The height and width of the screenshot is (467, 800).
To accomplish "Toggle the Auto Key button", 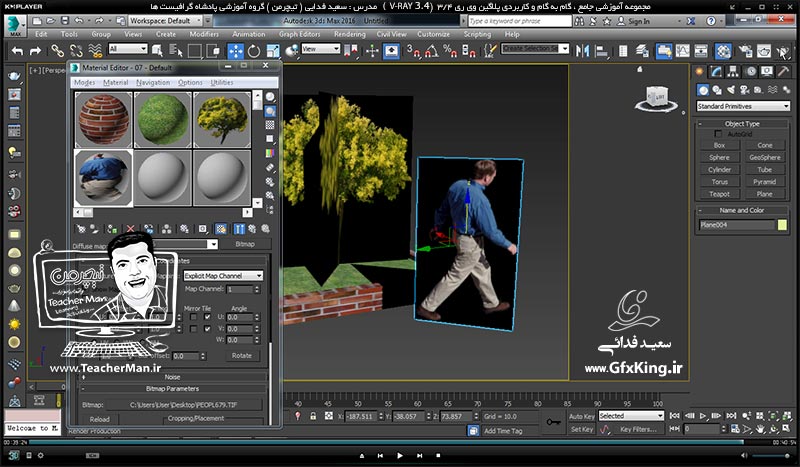I will pyautogui.click(x=582, y=416).
